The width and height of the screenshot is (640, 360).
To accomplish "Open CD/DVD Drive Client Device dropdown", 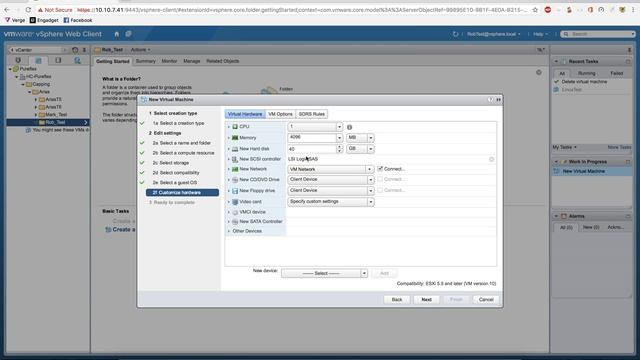I will [x=331, y=180].
